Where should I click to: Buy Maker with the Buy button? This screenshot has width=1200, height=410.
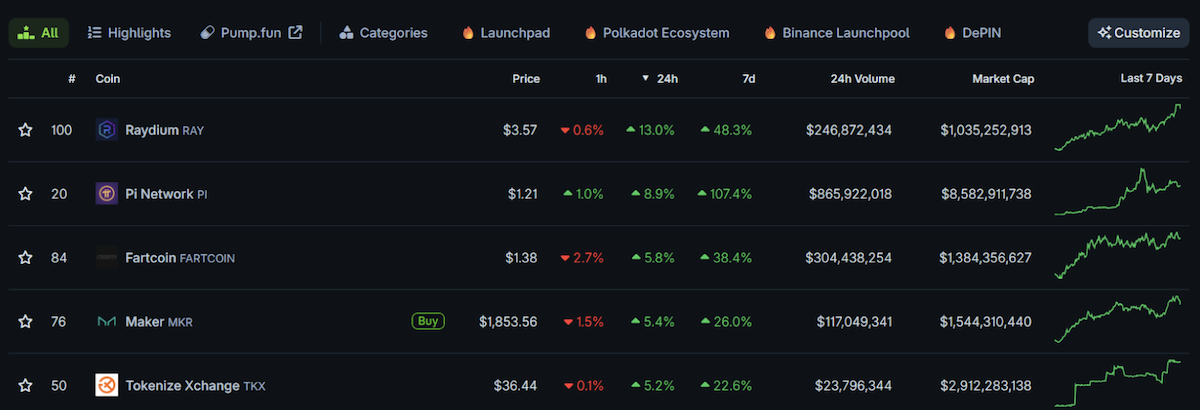click(428, 322)
